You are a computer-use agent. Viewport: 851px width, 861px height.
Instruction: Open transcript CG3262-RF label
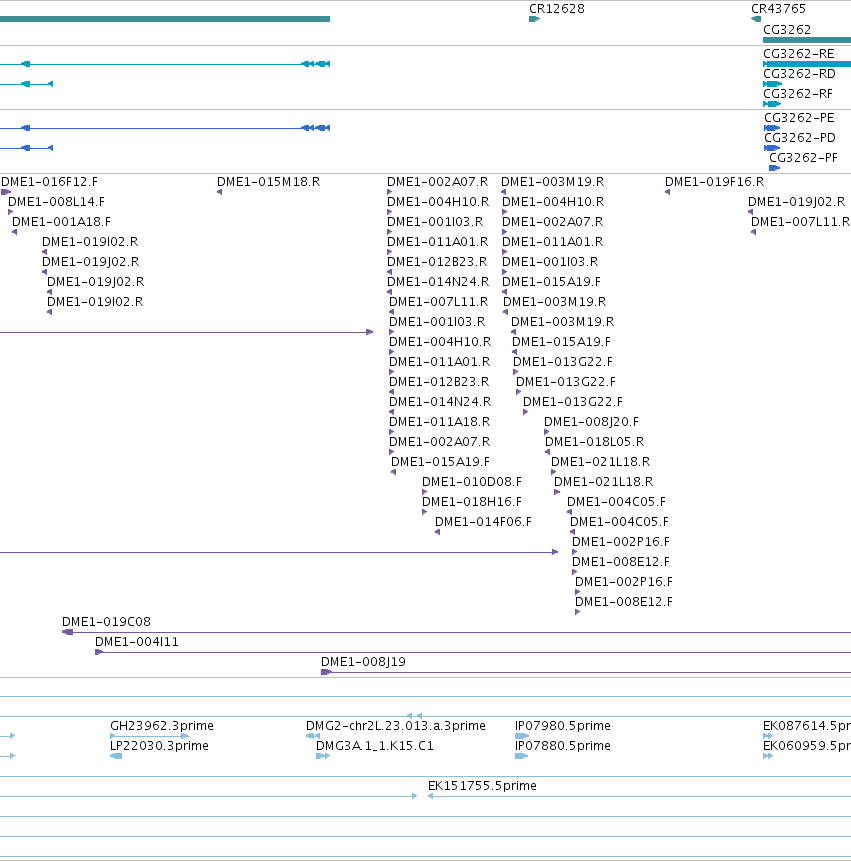(798, 94)
